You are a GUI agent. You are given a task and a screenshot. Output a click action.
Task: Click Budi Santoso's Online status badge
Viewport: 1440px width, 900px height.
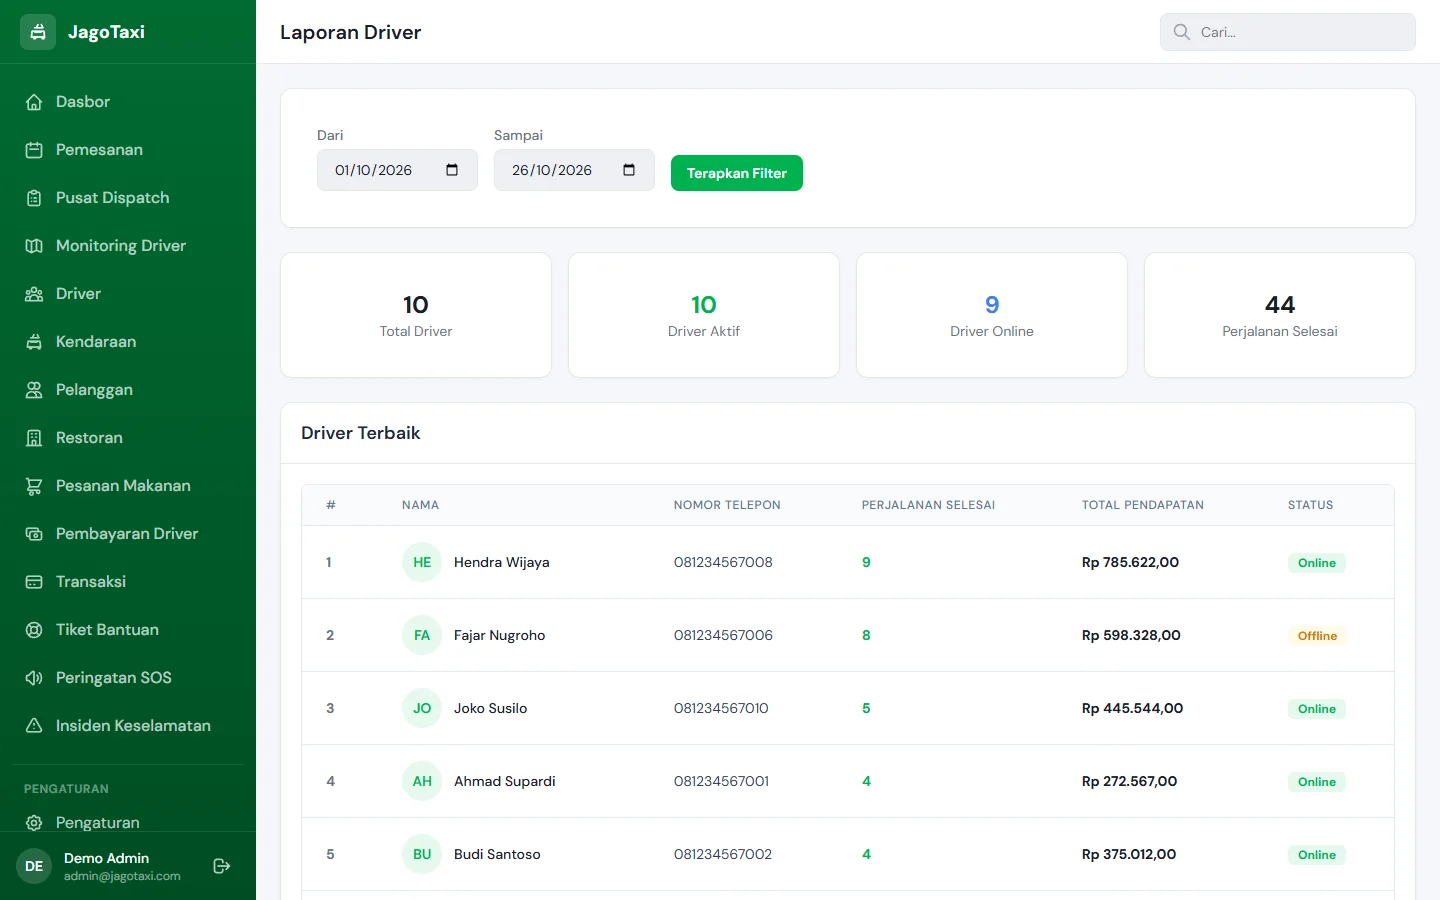tap(1317, 855)
